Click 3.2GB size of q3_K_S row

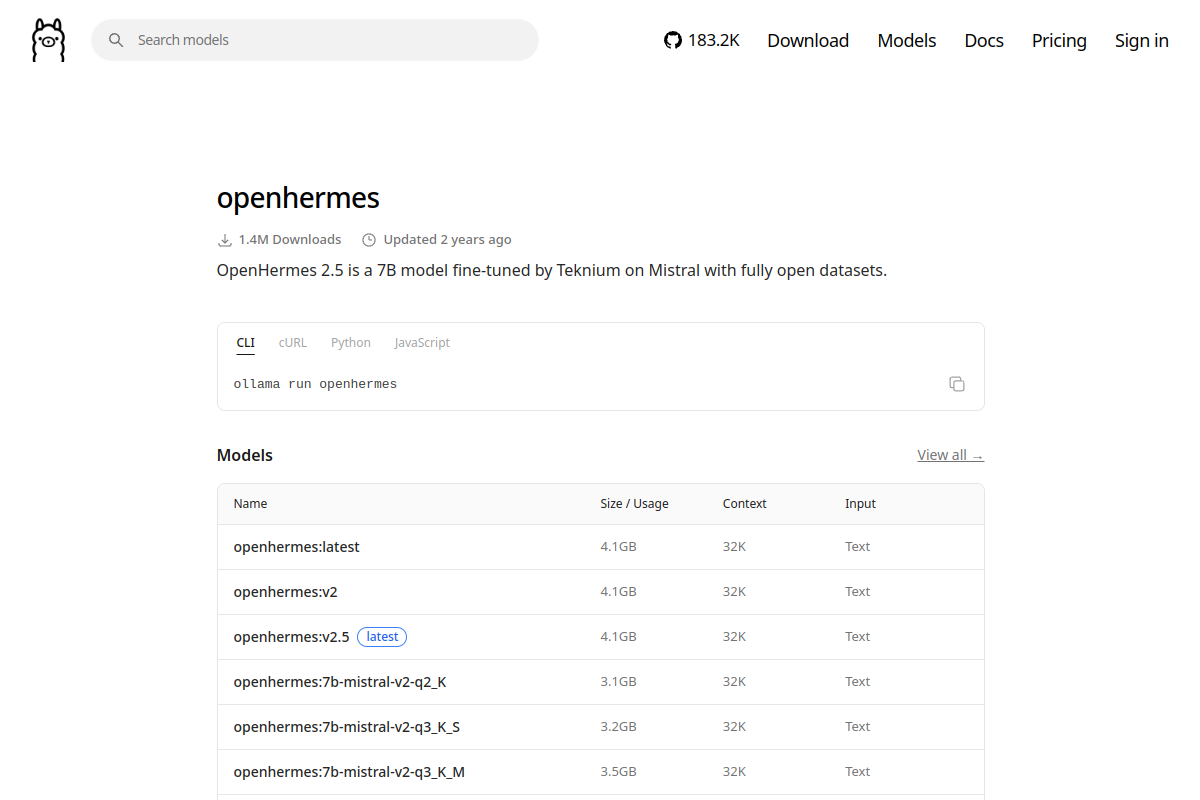click(x=618, y=727)
